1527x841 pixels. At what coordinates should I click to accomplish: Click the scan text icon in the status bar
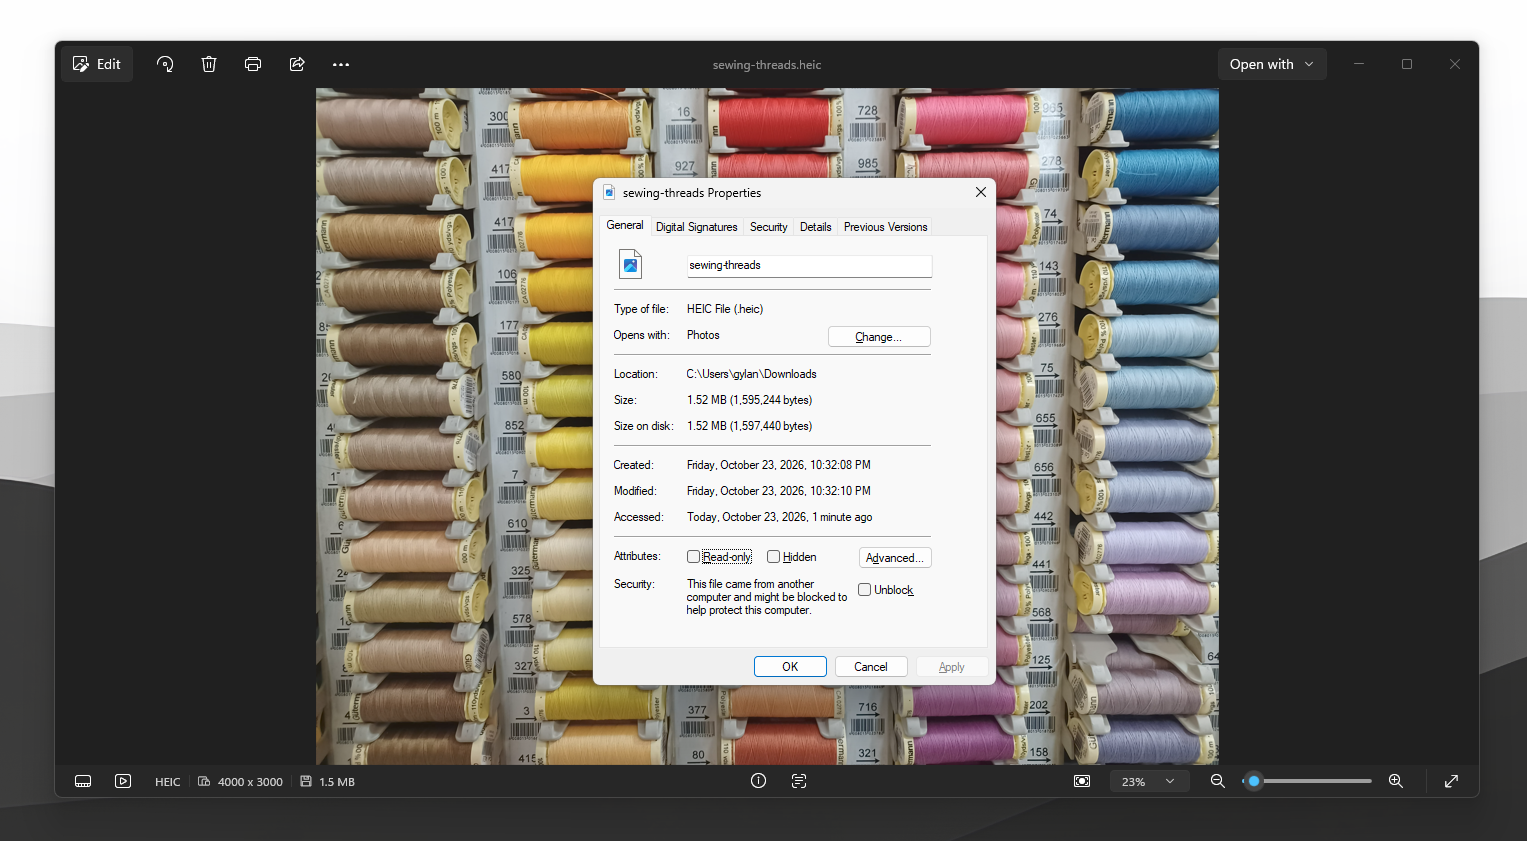[799, 781]
